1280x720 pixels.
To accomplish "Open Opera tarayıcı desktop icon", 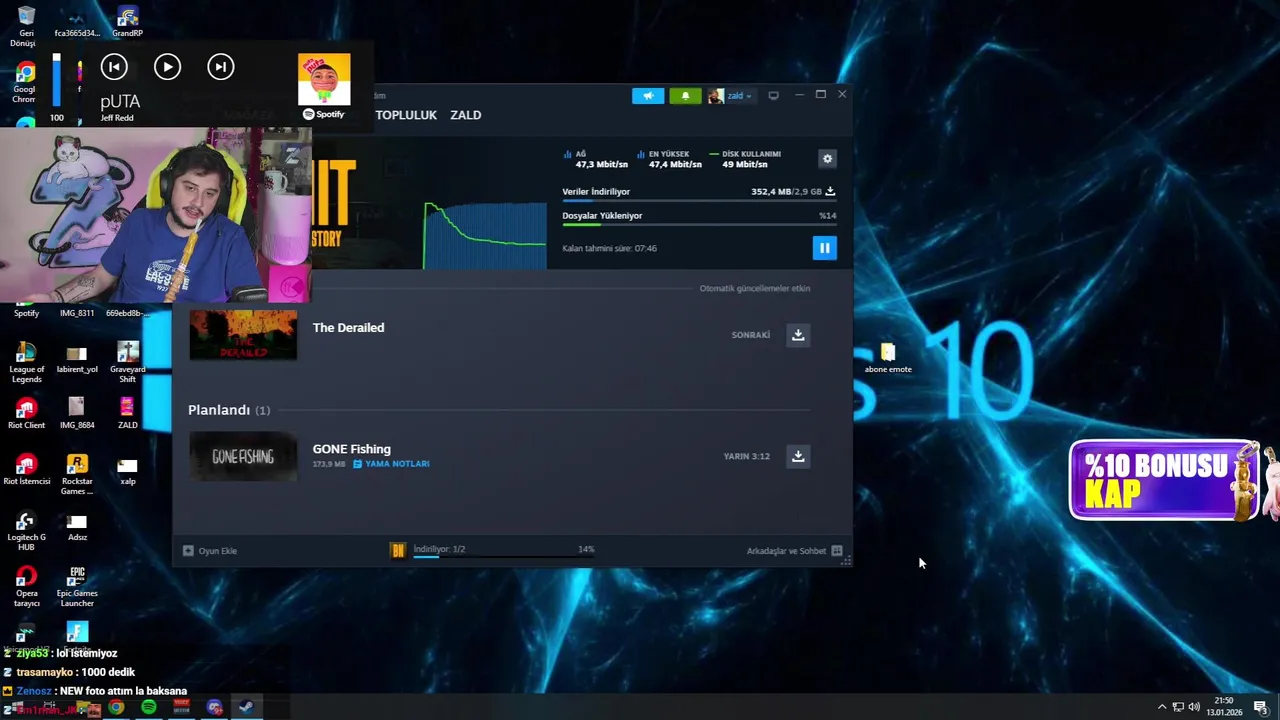I will (26, 587).
